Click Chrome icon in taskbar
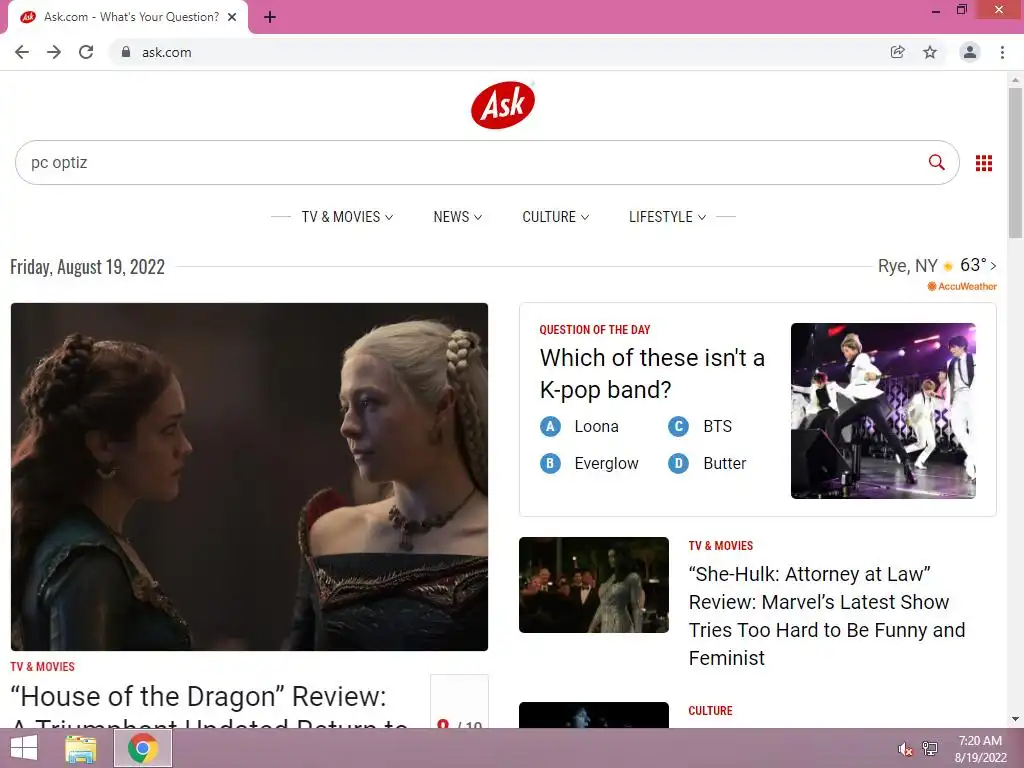This screenshot has width=1024, height=768. pos(143,748)
